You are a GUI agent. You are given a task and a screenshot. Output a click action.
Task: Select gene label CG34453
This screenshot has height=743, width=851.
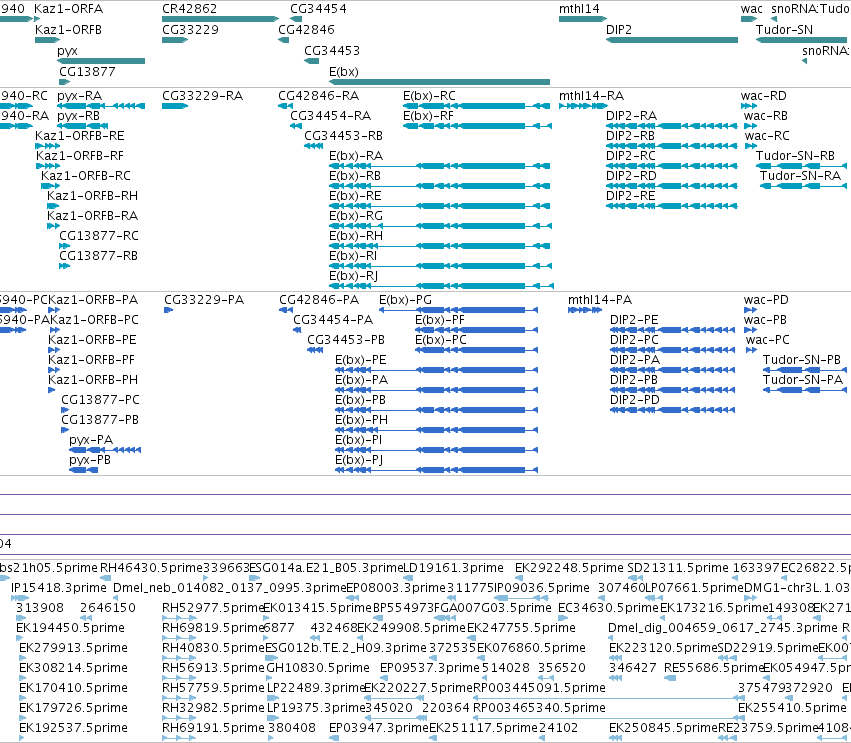click(332, 51)
